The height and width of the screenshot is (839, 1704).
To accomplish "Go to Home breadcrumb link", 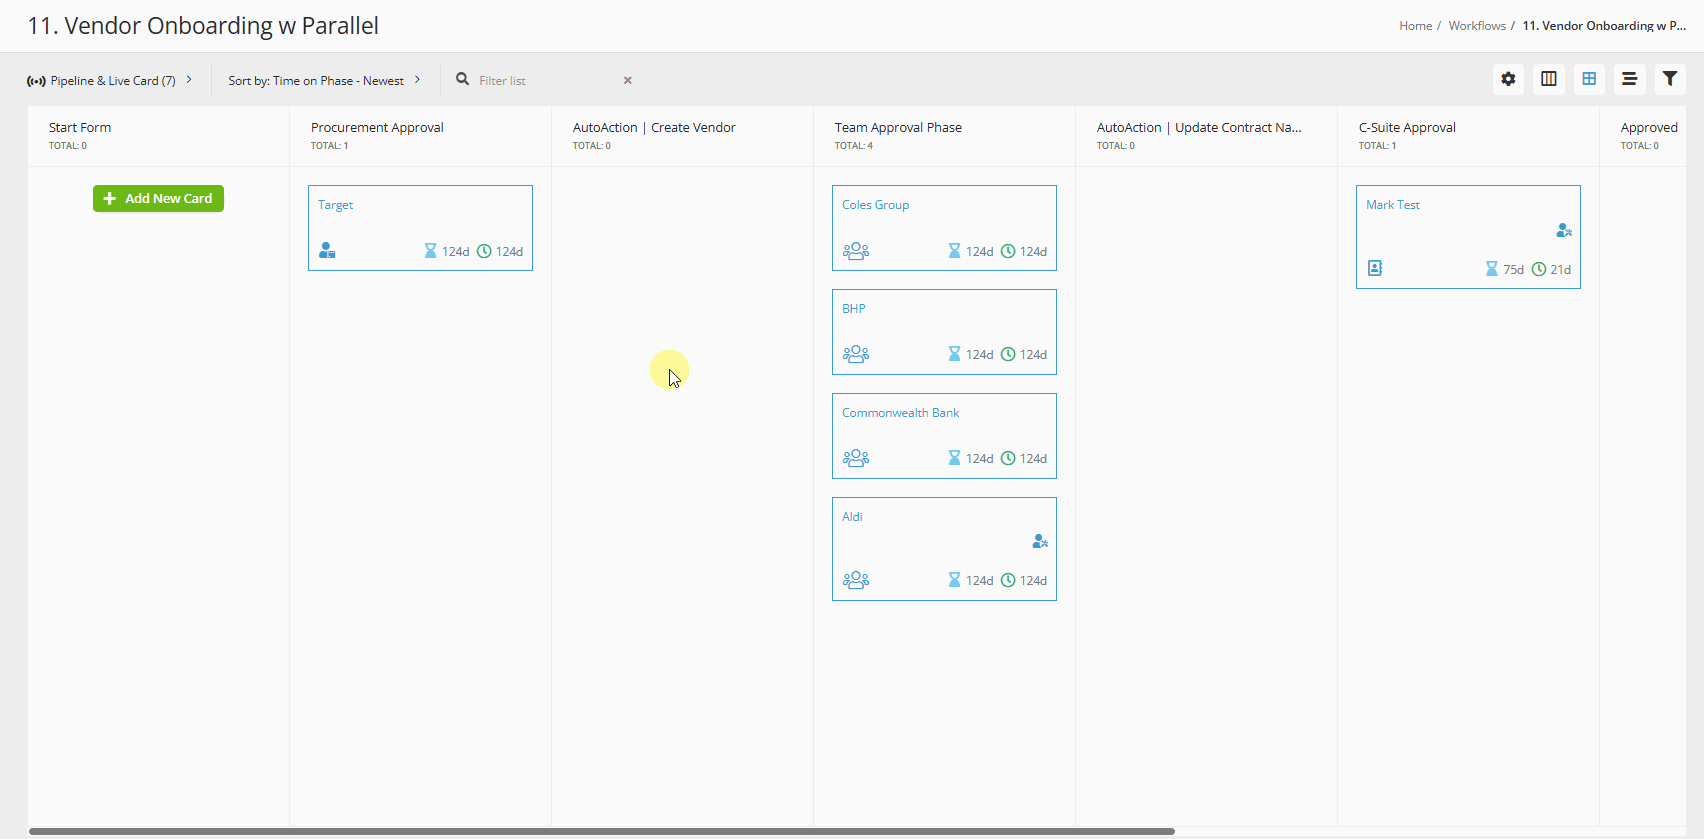I will click(x=1415, y=26).
